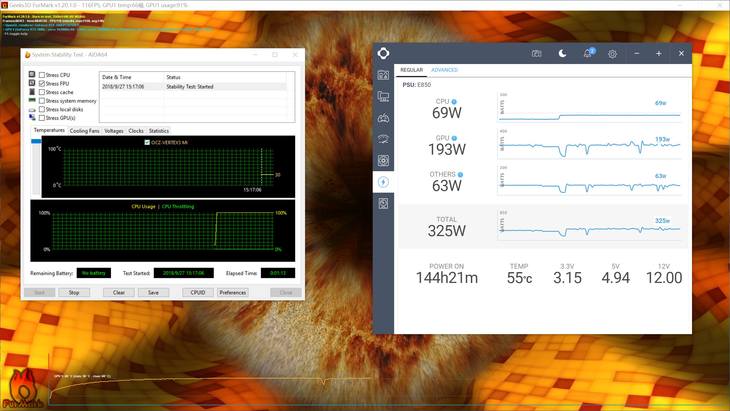Enable Stress CPU checkbox
The width and height of the screenshot is (730, 411).
(42, 75)
